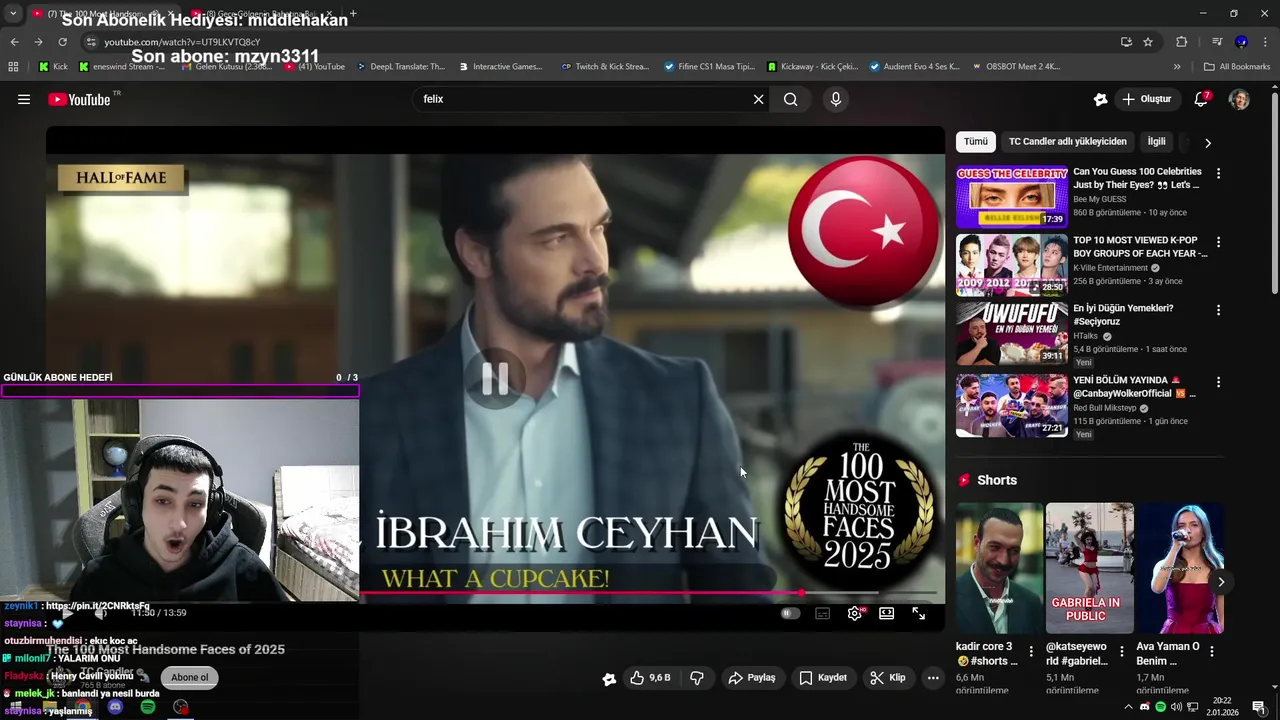
Task: Save the video with Kaydet
Action: click(823, 677)
